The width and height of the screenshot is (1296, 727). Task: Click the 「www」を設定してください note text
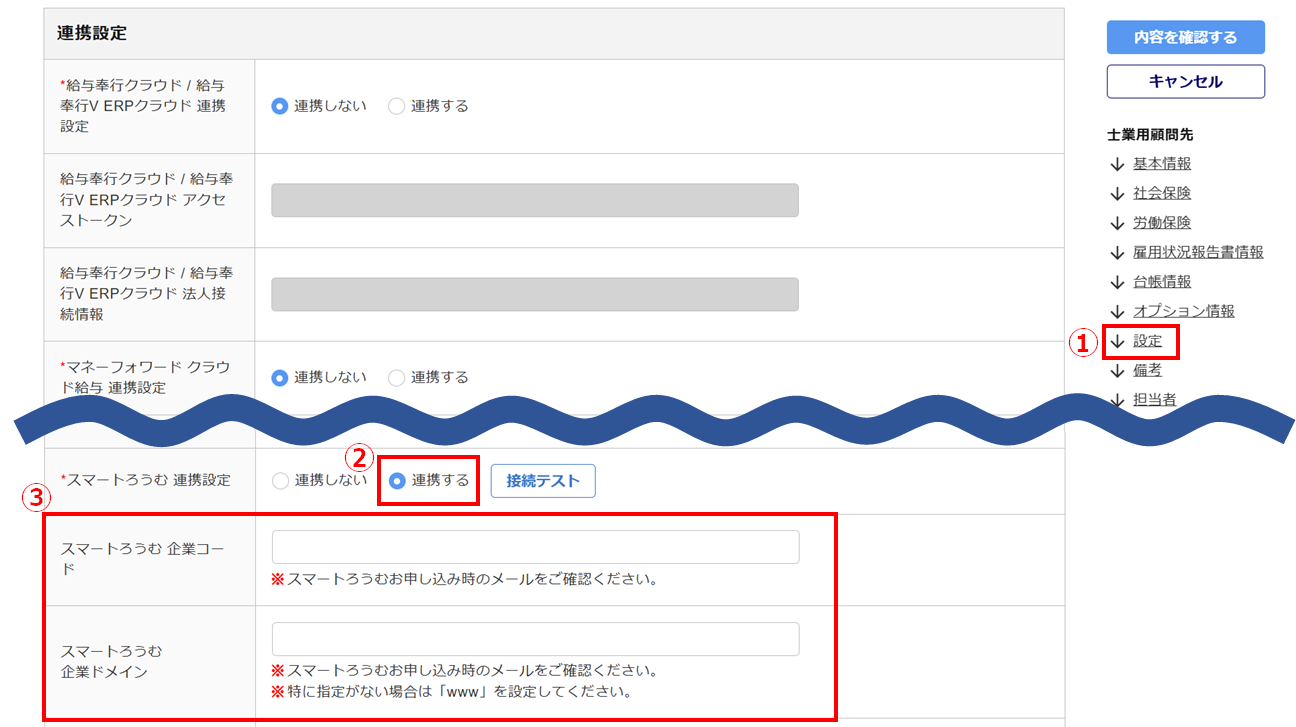point(453,691)
